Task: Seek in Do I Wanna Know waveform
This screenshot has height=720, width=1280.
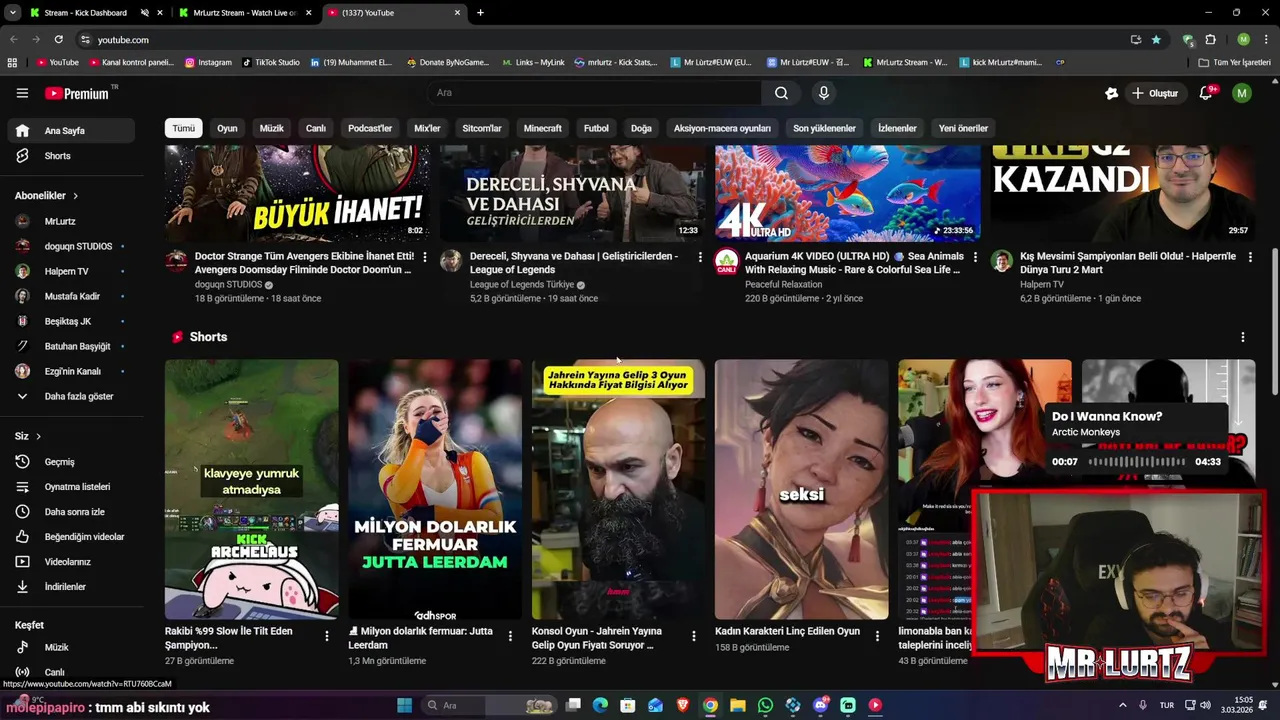Action: [1137, 462]
